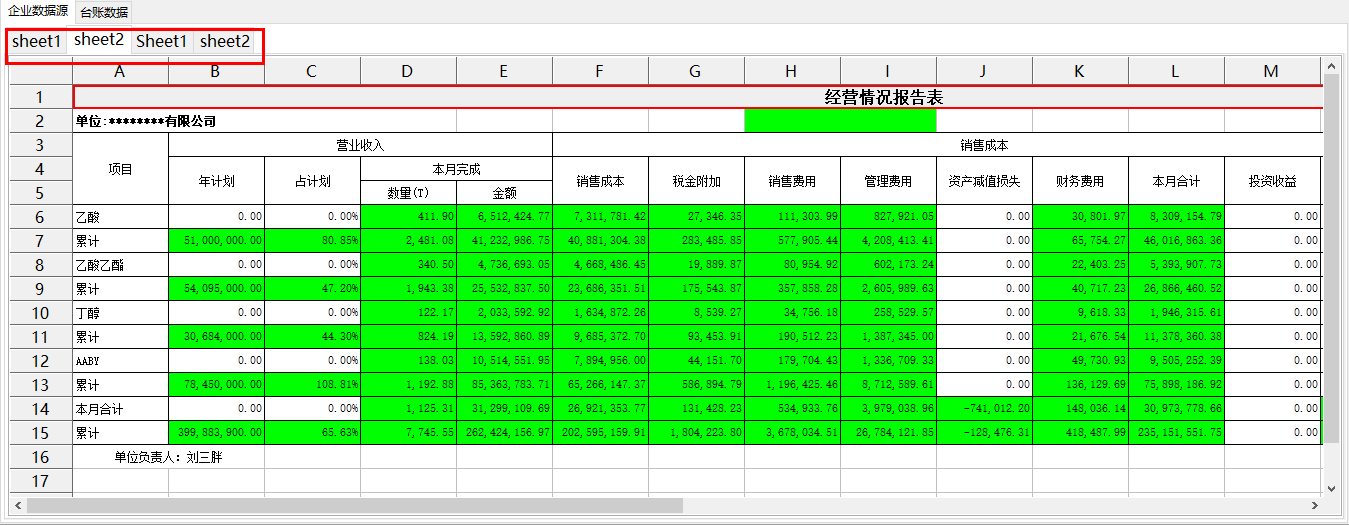Click the horizontal scrollbar thumb
The width and height of the screenshot is (1349, 525).
355,505
